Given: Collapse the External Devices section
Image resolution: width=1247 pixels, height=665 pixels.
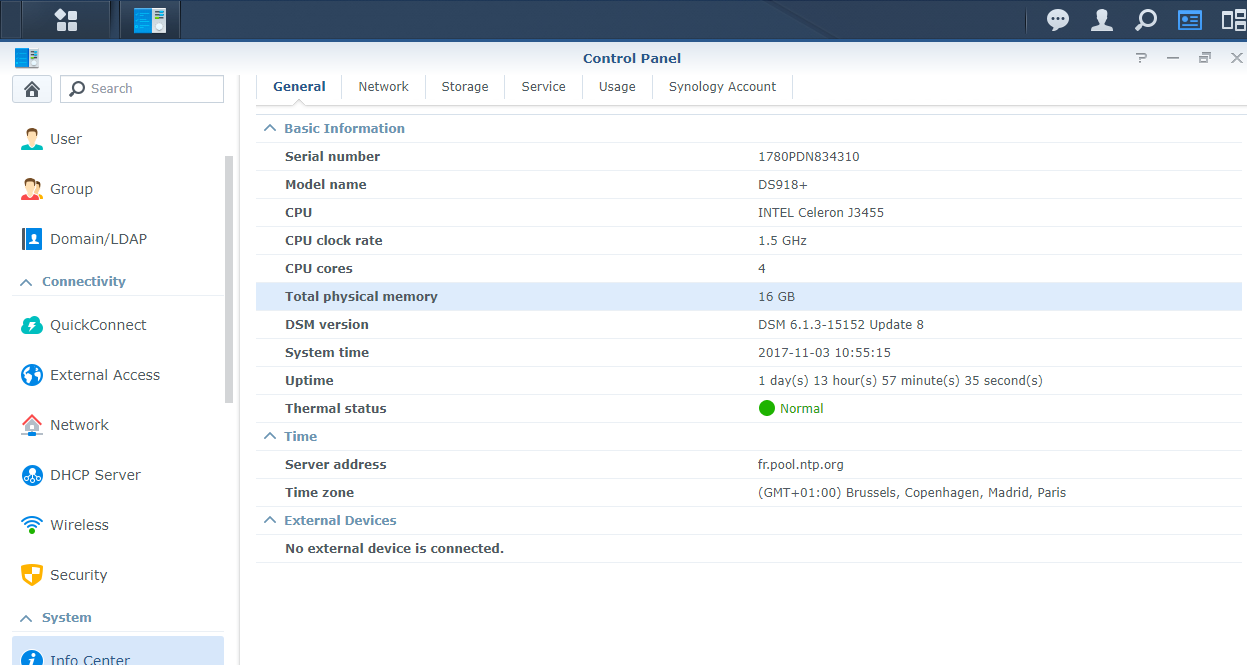Looking at the screenshot, I should click(269, 520).
